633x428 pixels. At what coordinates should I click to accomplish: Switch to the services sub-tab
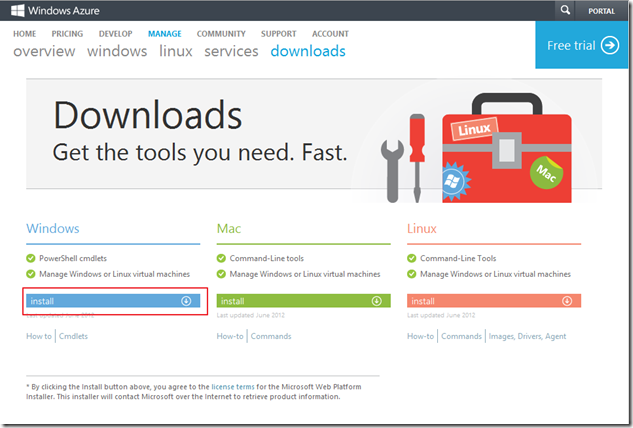pos(231,51)
